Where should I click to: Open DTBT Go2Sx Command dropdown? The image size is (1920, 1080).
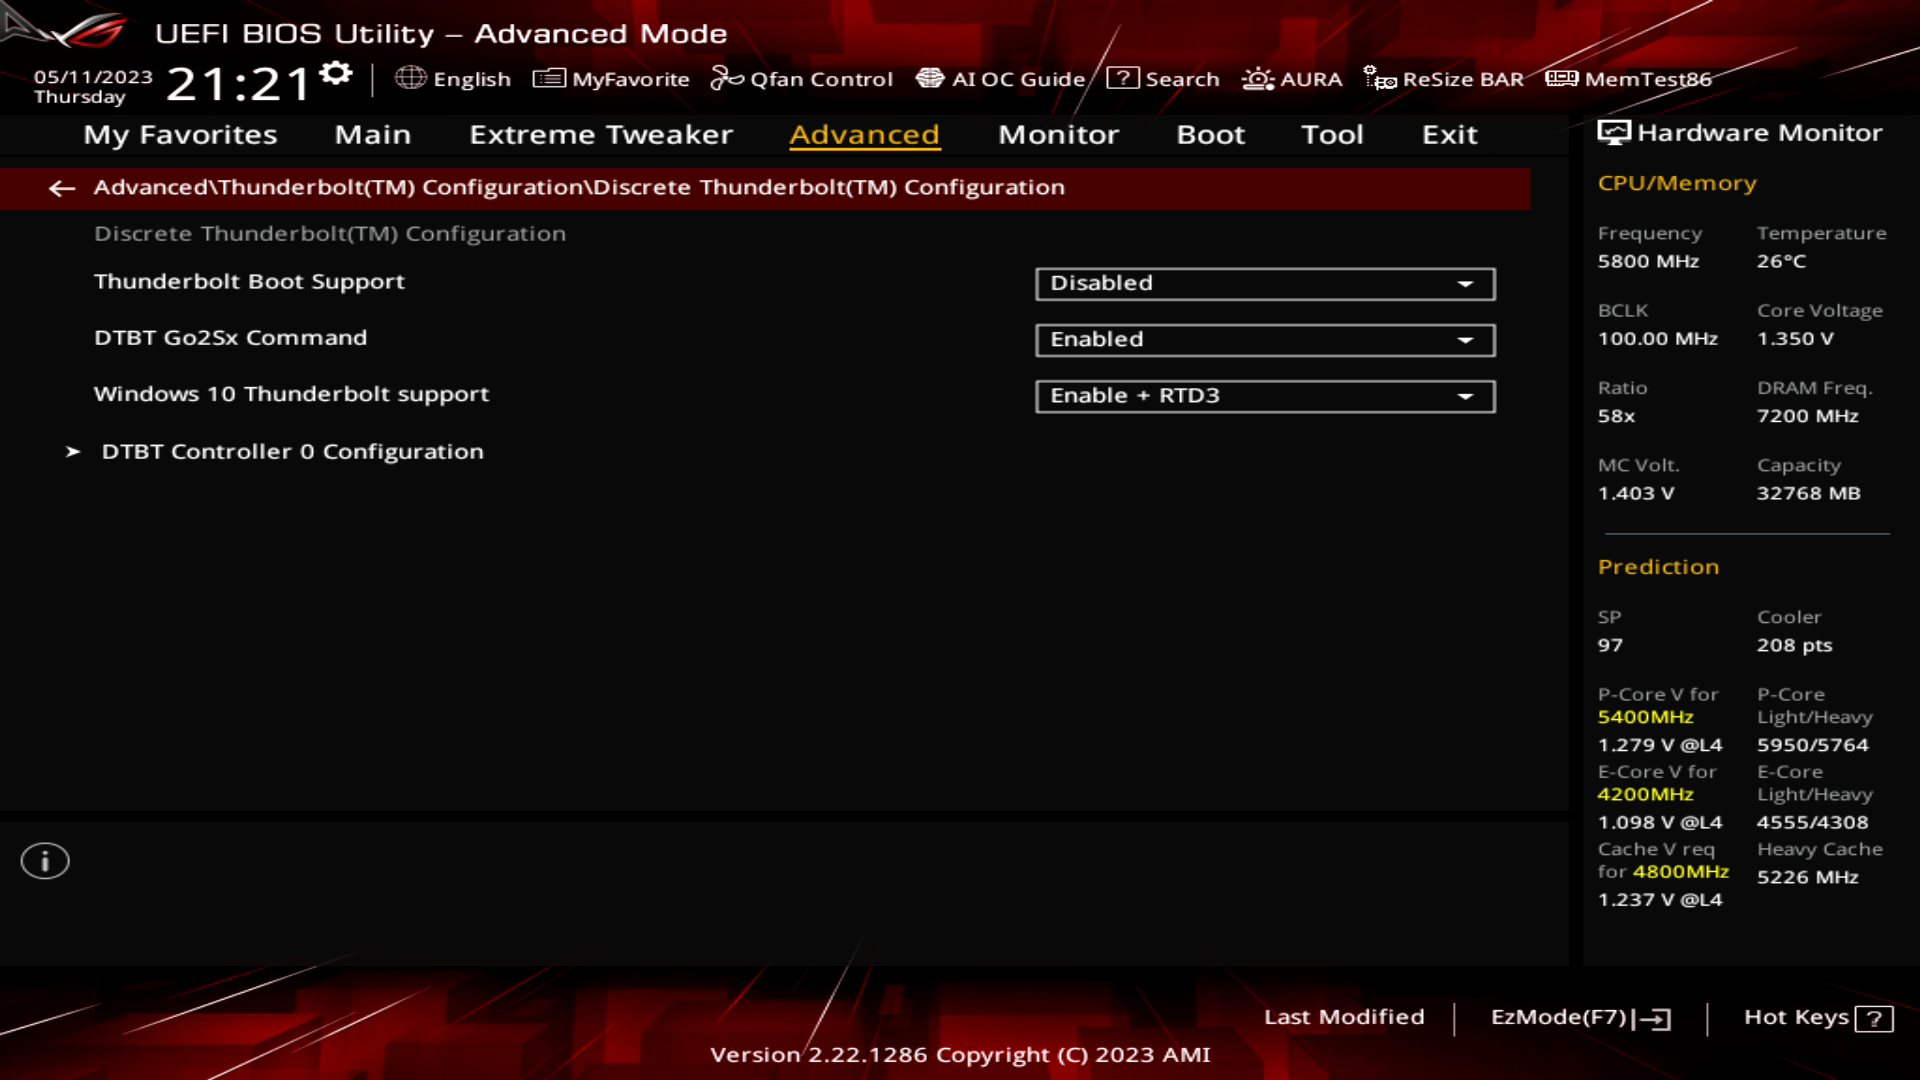click(x=1265, y=340)
